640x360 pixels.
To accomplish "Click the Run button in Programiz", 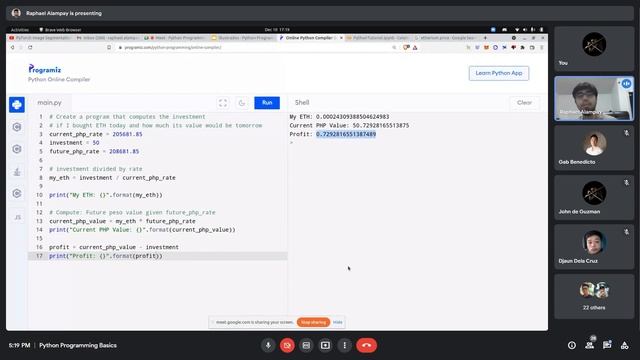I will click(267, 102).
